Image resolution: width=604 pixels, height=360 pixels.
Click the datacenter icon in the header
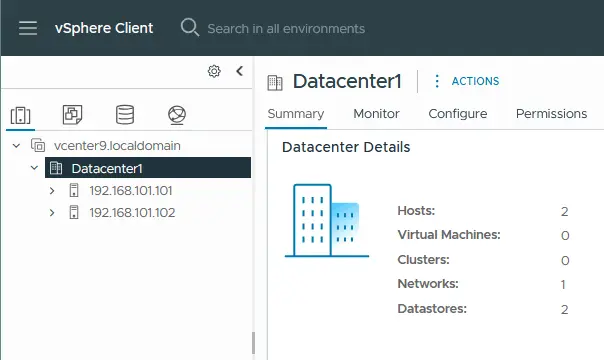275,82
